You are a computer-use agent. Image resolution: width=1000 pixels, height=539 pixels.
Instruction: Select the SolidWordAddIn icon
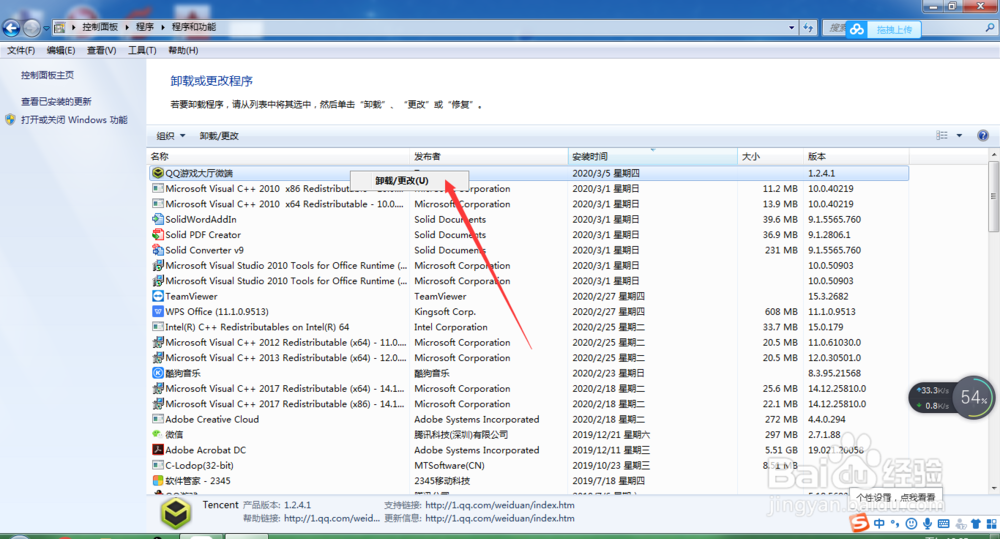[158, 219]
